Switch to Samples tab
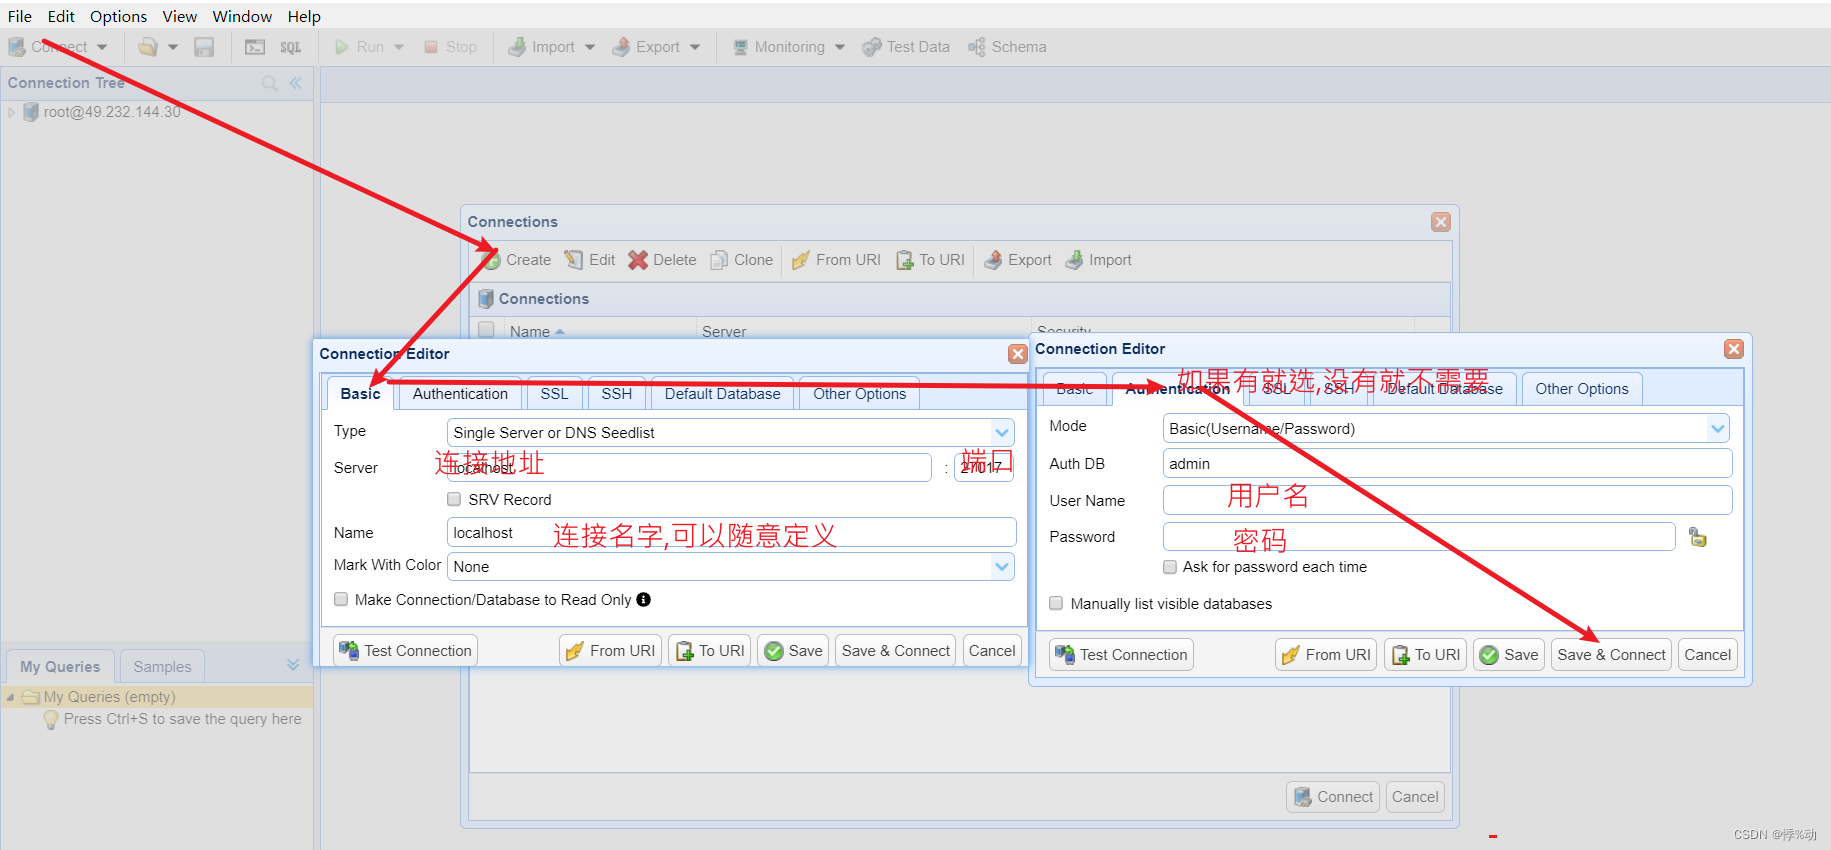Viewport: 1831px width, 850px height. click(x=162, y=667)
